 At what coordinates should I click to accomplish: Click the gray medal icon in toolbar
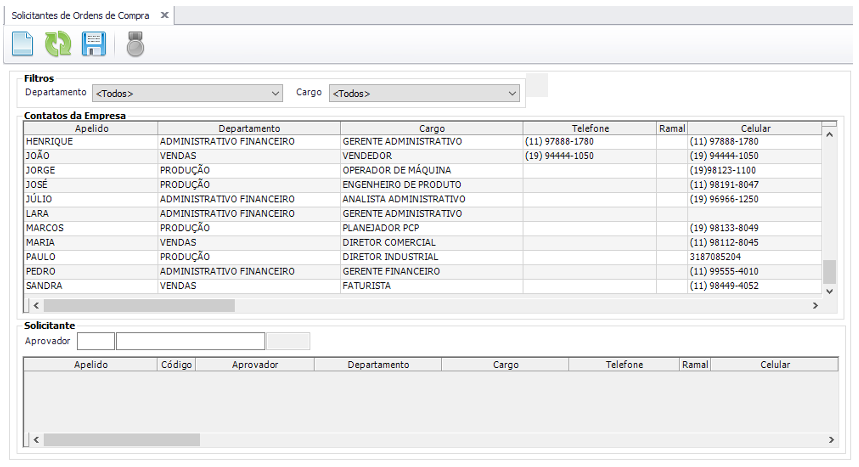click(135, 44)
